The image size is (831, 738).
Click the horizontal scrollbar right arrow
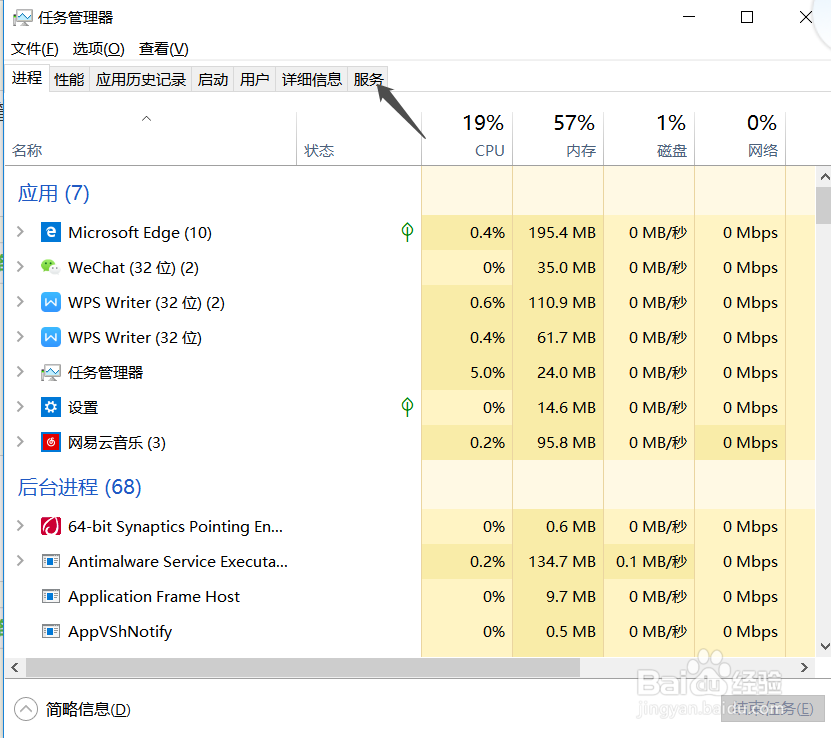click(804, 668)
